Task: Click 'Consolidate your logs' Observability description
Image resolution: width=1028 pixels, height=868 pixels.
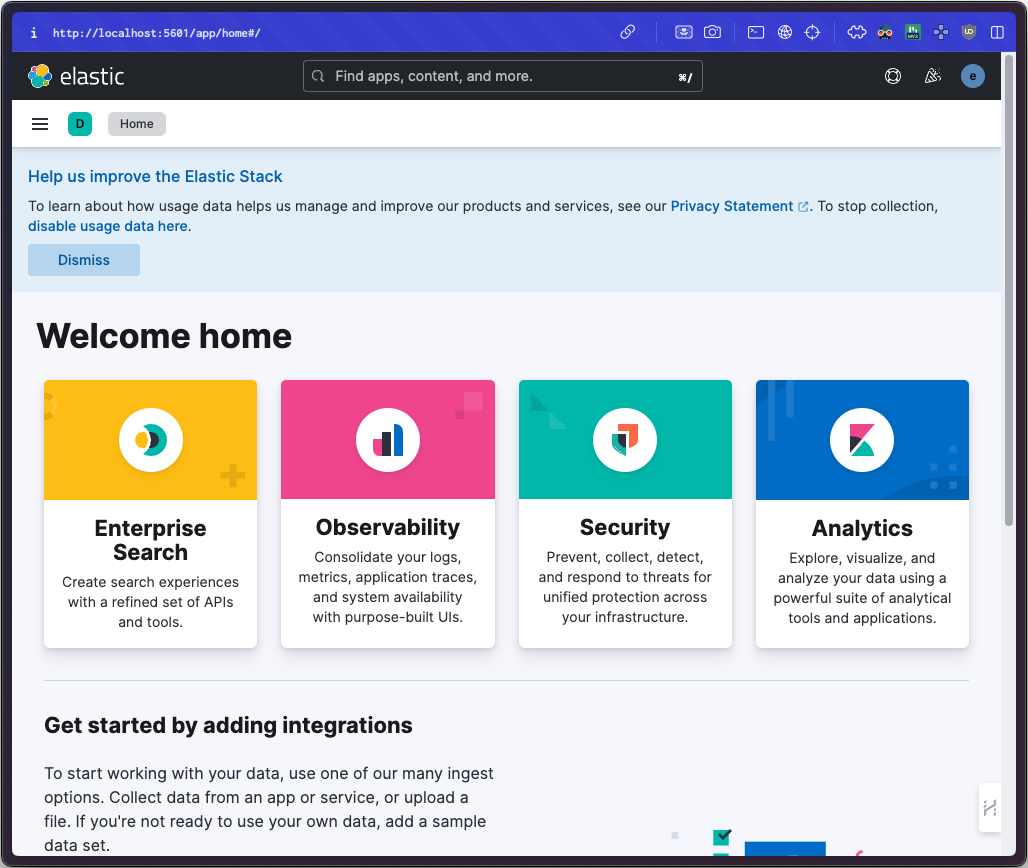Action: click(x=388, y=587)
